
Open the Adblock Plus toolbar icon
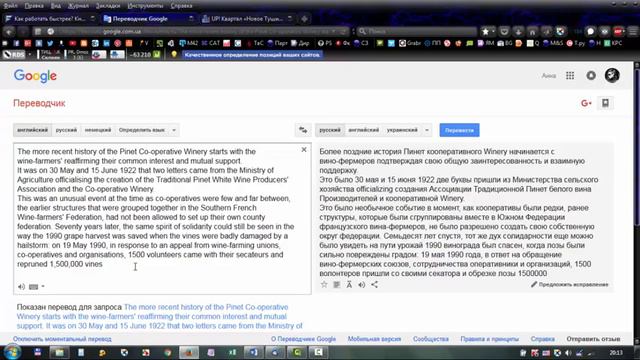coord(619,31)
